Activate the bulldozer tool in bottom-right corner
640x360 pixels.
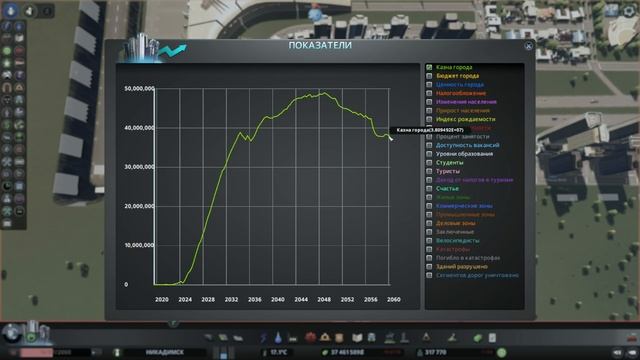[x=632, y=338]
